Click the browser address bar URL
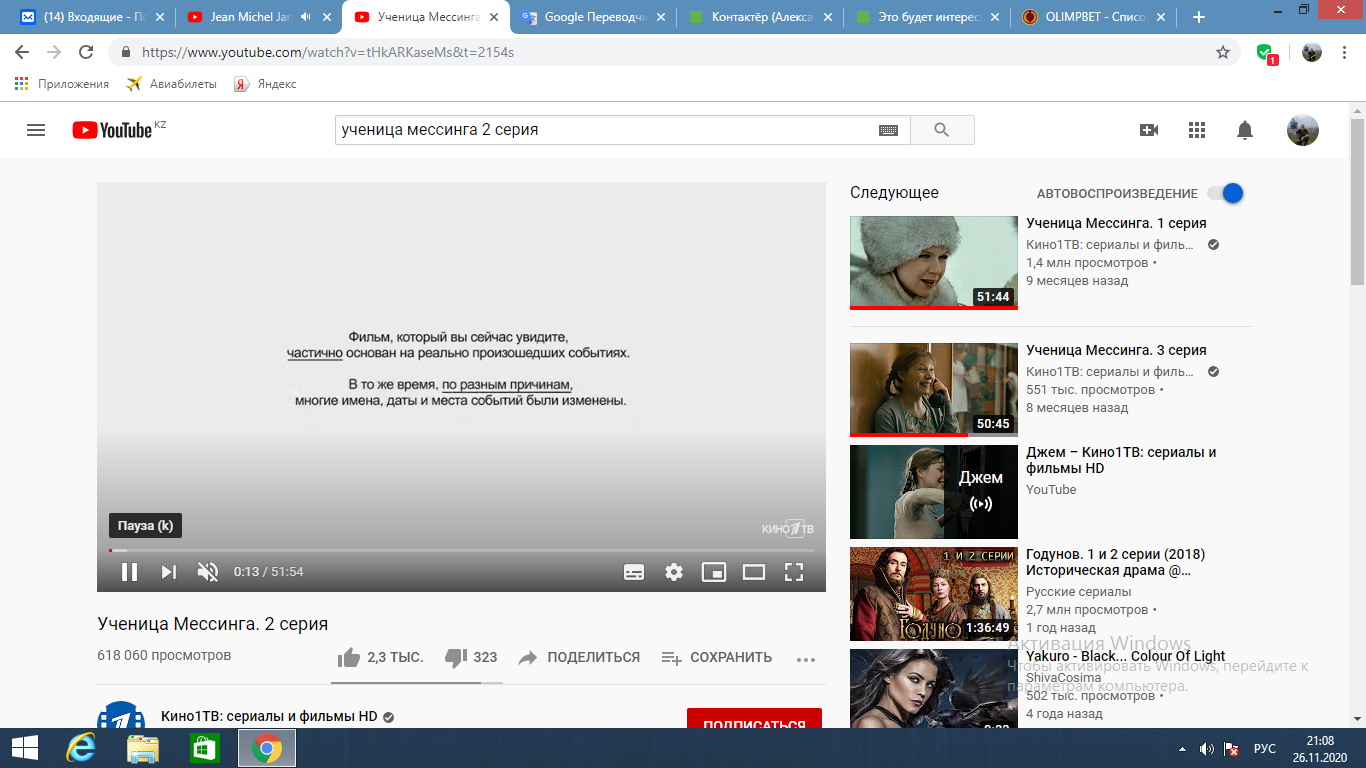The width and height of the screenshot is (1366, 768). click(328, 52)
